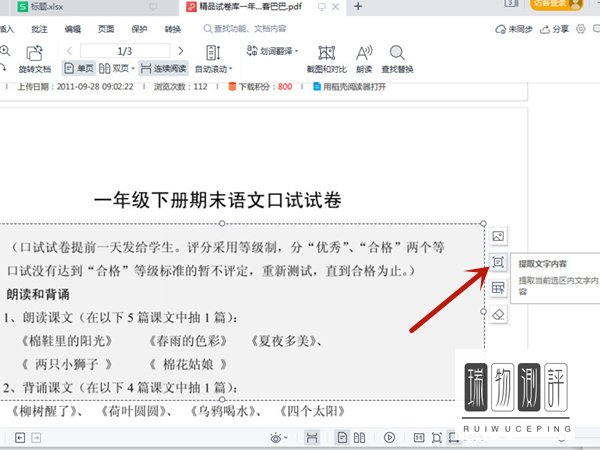Select 双页 double page view
The width and height of the screenshot is (600, 450).
(x=114, y=68)
